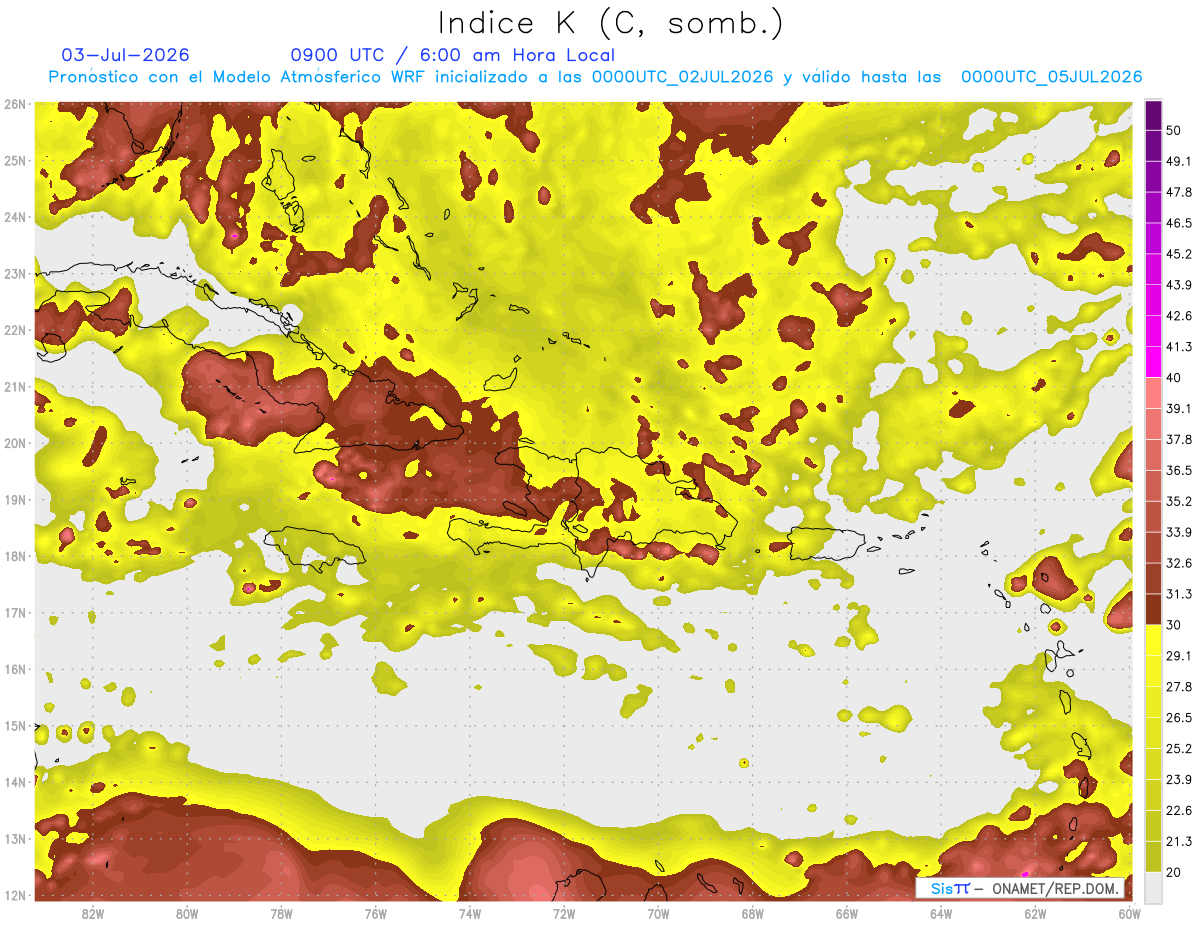1200x927 pixels.
Task: Click the color bar label '23.9'
Action: [1179, 780]
